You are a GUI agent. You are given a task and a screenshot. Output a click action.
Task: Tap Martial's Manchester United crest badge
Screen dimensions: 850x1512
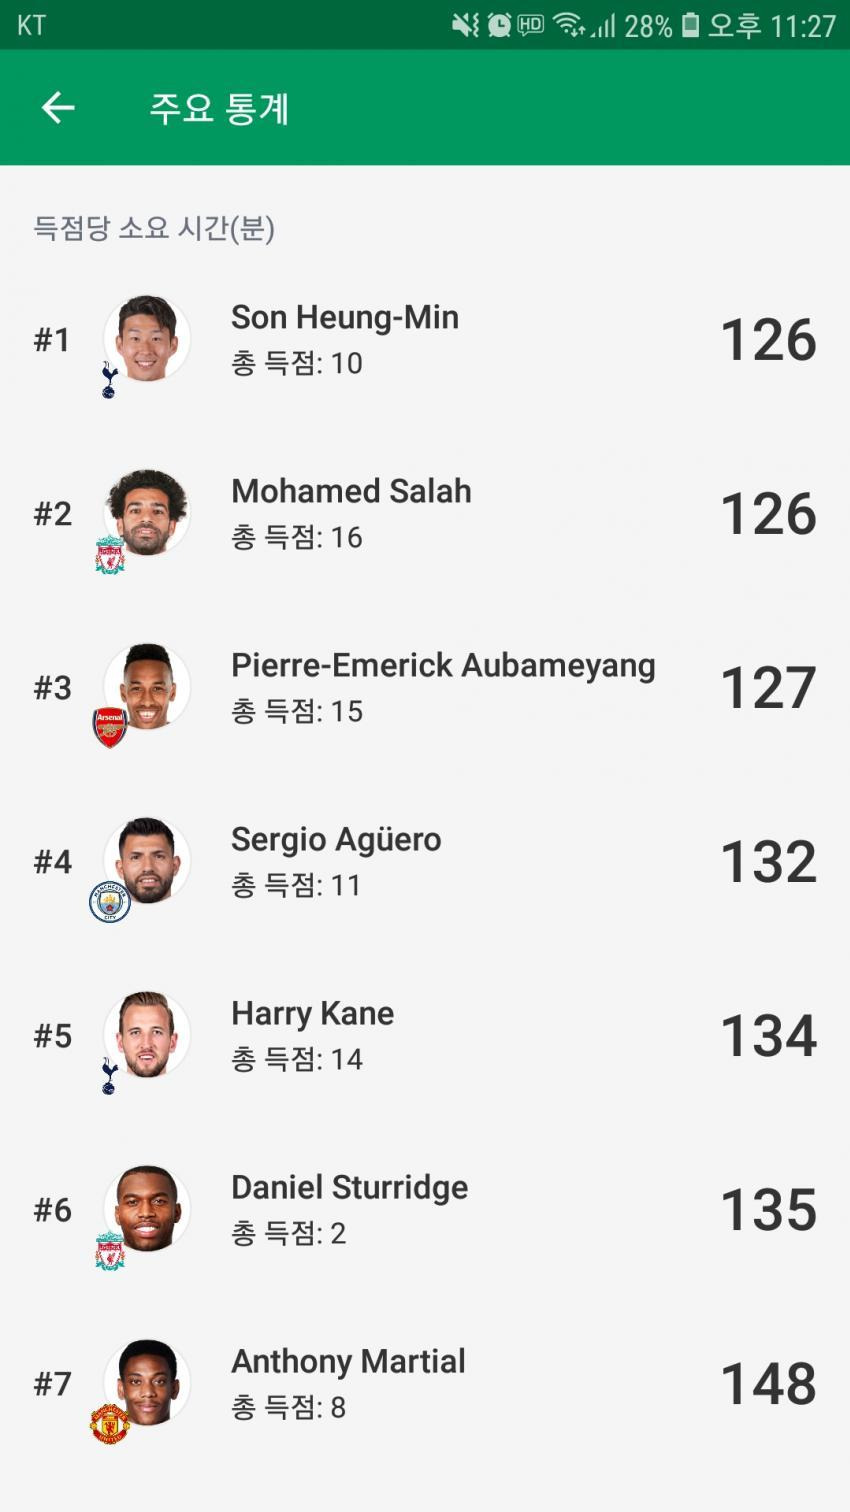[x=110, y=1424]
